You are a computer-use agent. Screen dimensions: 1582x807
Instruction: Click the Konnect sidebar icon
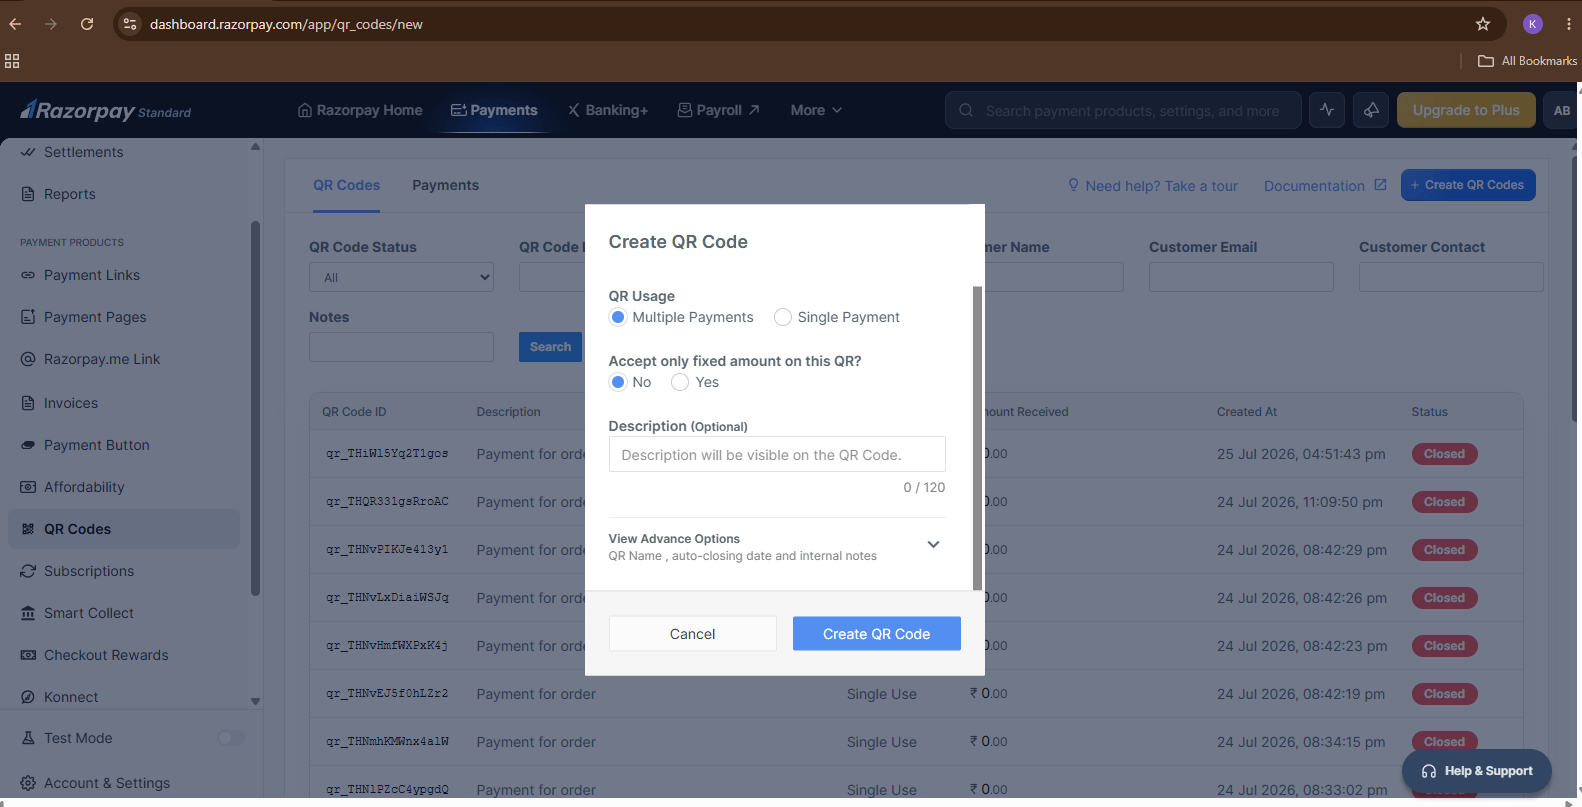click(x=28, y=697)
